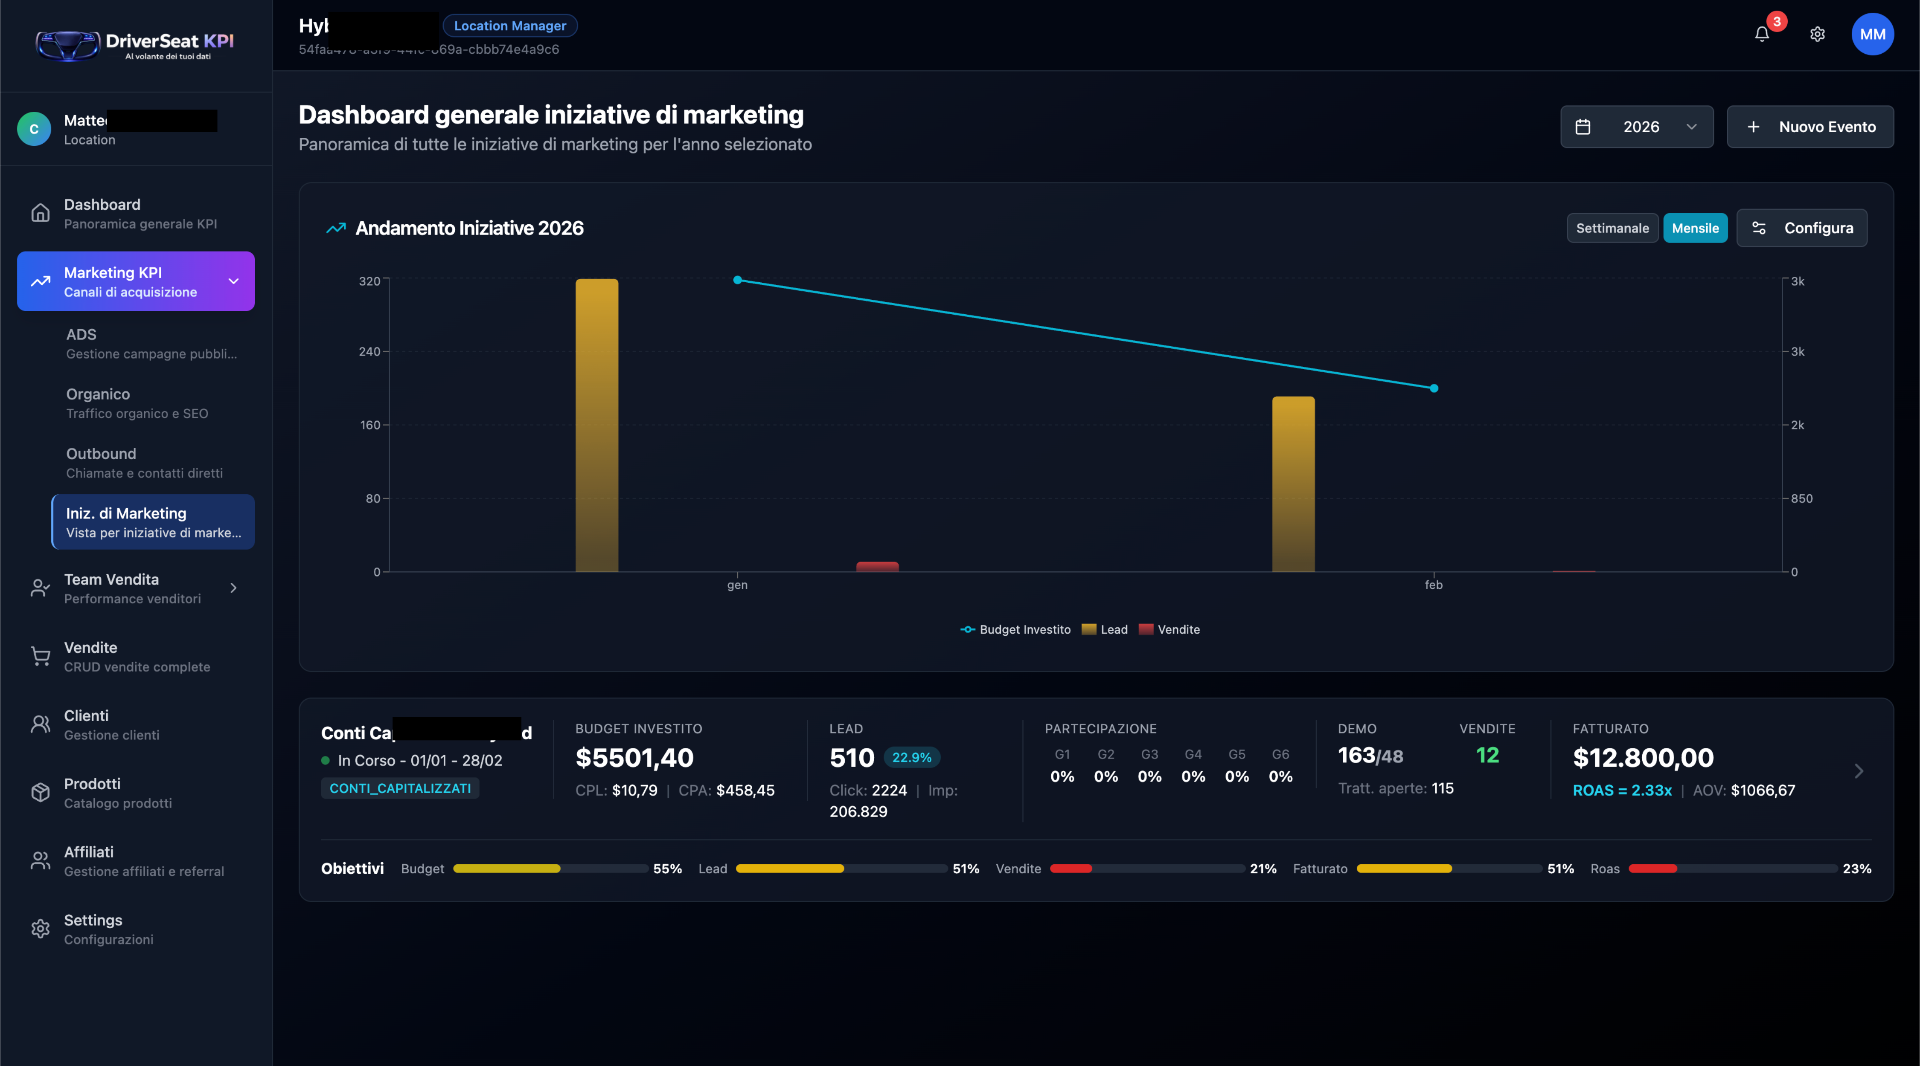Screen dimensions: 1920x1066
Task: Open the 2026 year selector dropdown
Action: (1636, 126)
